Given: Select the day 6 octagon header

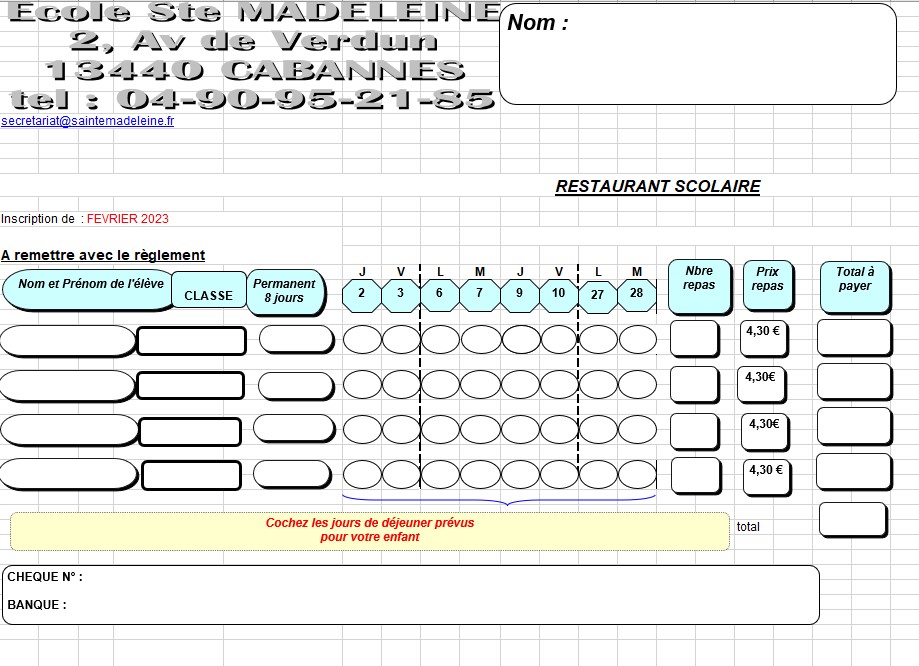Looking at the screenshot, I should (440, 295).
